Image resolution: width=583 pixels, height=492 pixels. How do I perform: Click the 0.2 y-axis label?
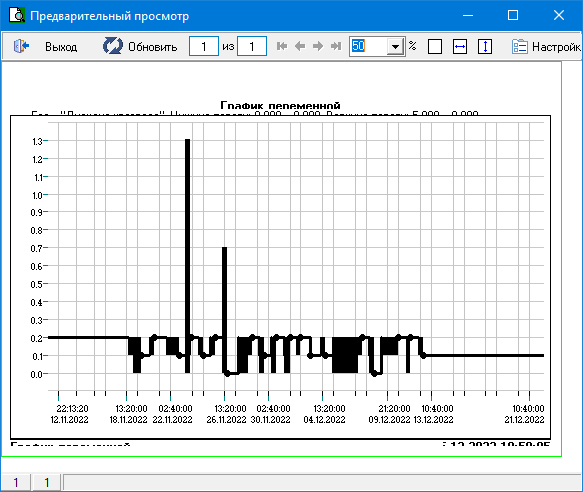click(36, 338)
